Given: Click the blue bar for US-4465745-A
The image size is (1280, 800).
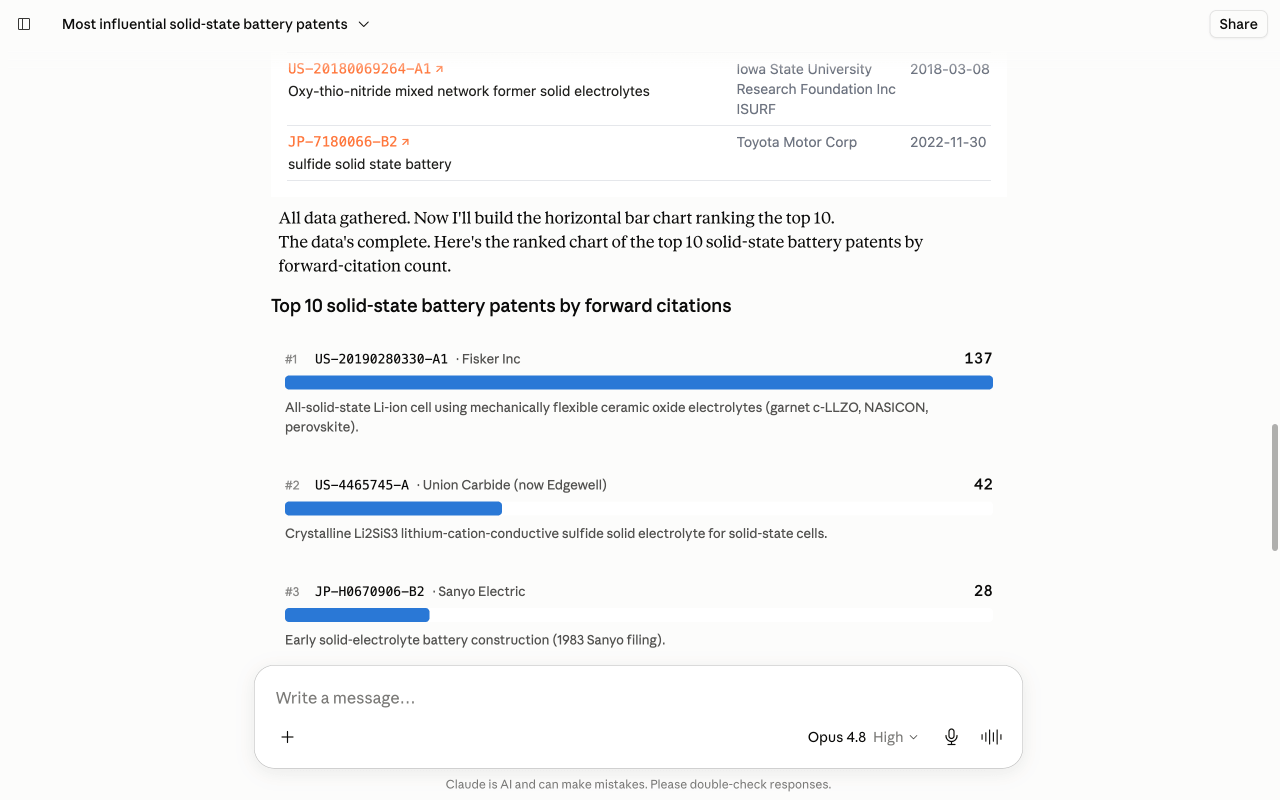Looking at the screenshot, I should pyautogui.click(x=393, y=509).
